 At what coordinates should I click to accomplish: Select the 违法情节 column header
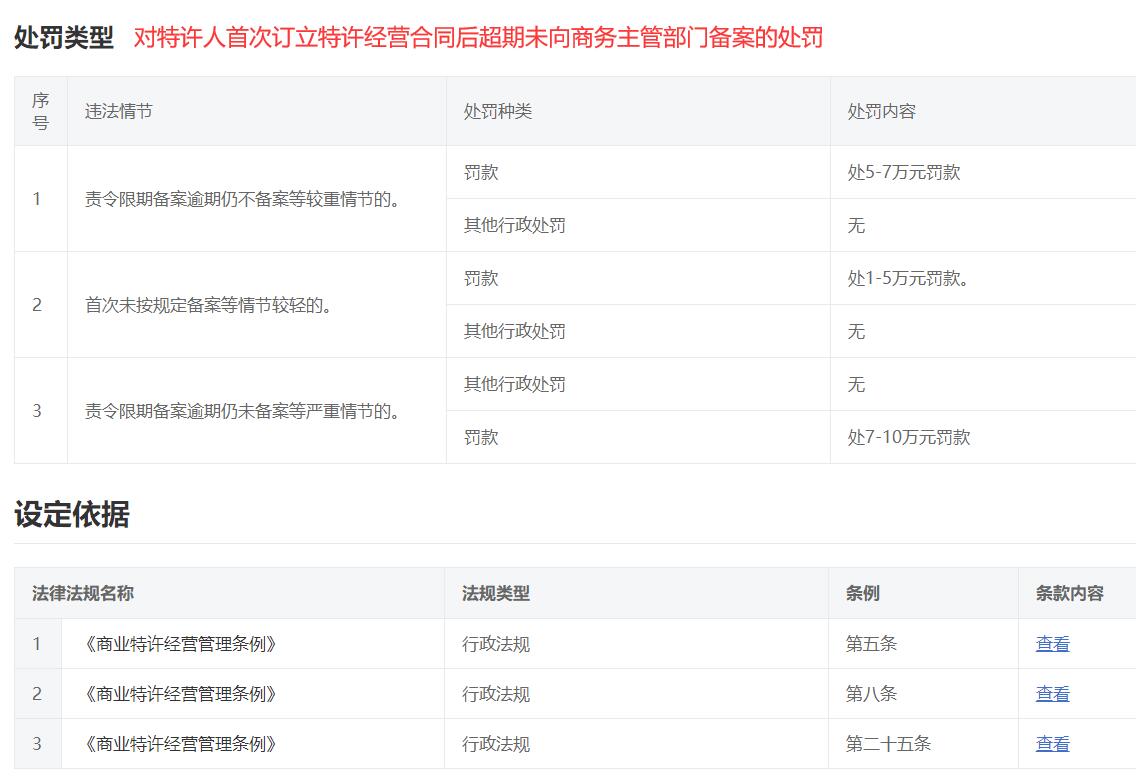[x=119, y=111]
